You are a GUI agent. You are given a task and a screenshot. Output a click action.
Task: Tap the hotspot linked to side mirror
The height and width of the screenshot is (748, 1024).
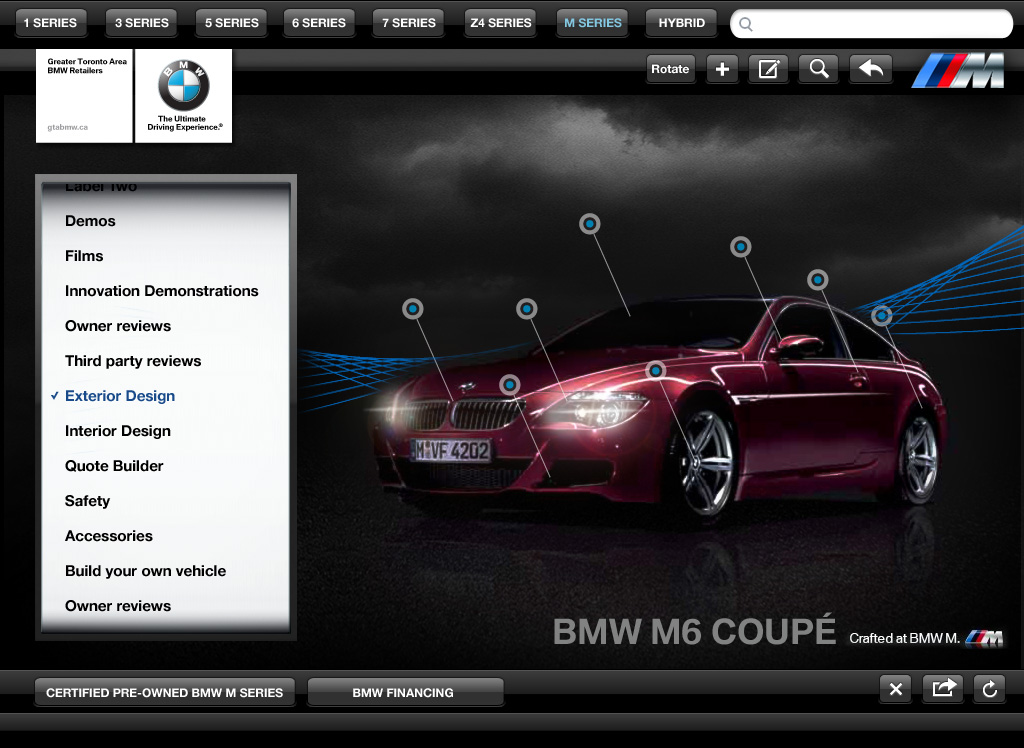point(741,247)
